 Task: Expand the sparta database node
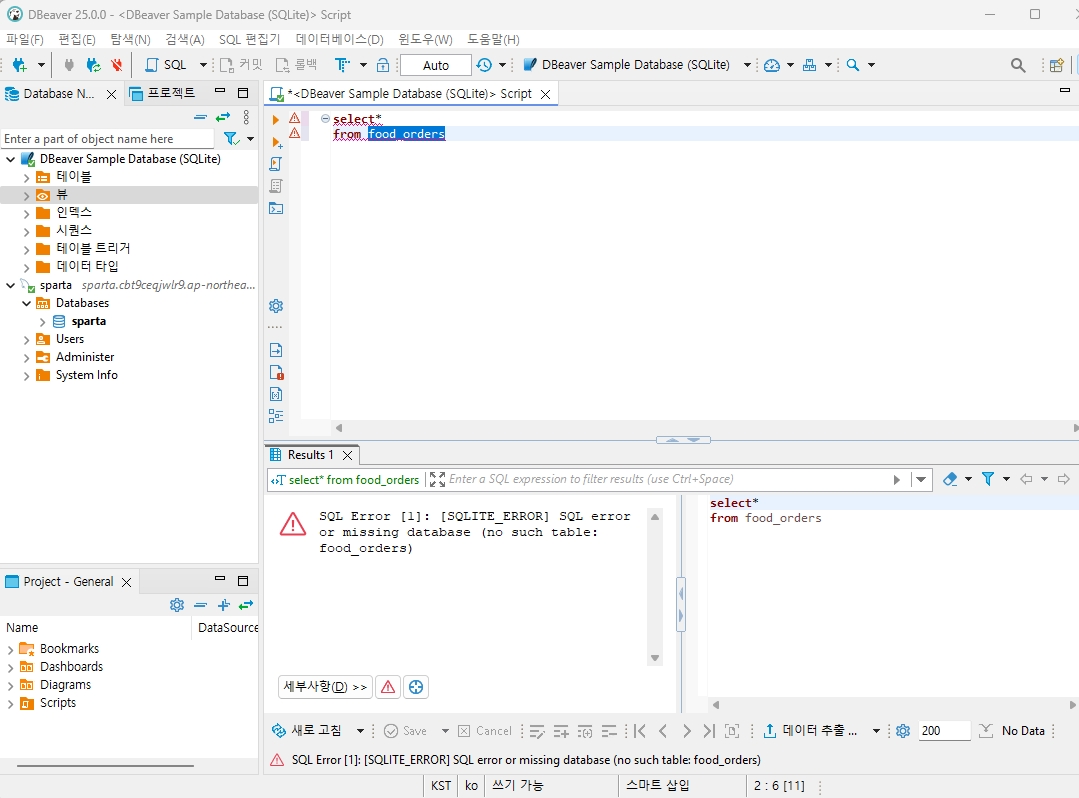43,321
